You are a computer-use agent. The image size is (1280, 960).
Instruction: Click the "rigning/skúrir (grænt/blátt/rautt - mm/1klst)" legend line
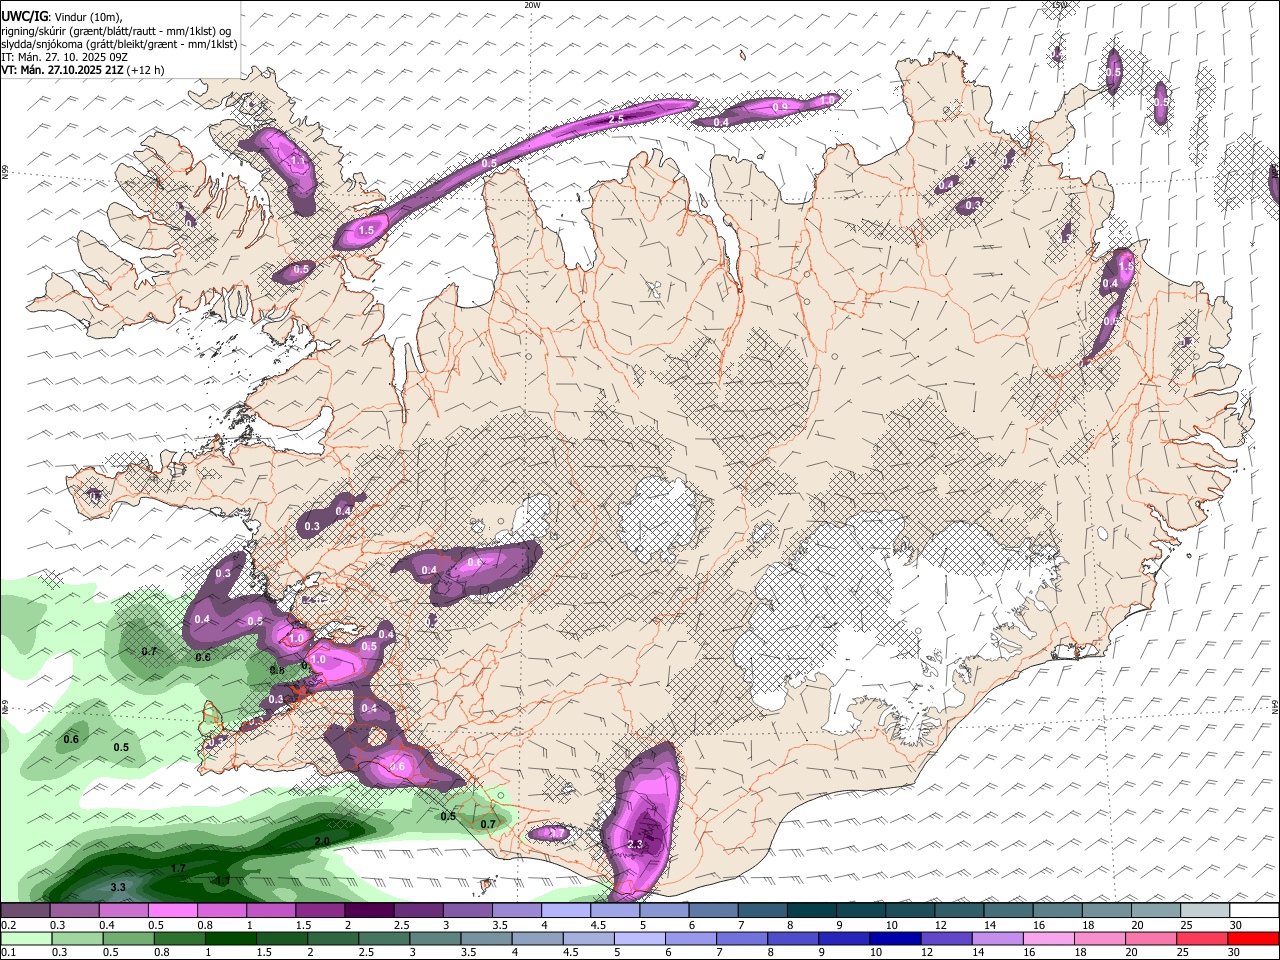tap(115, 30)
